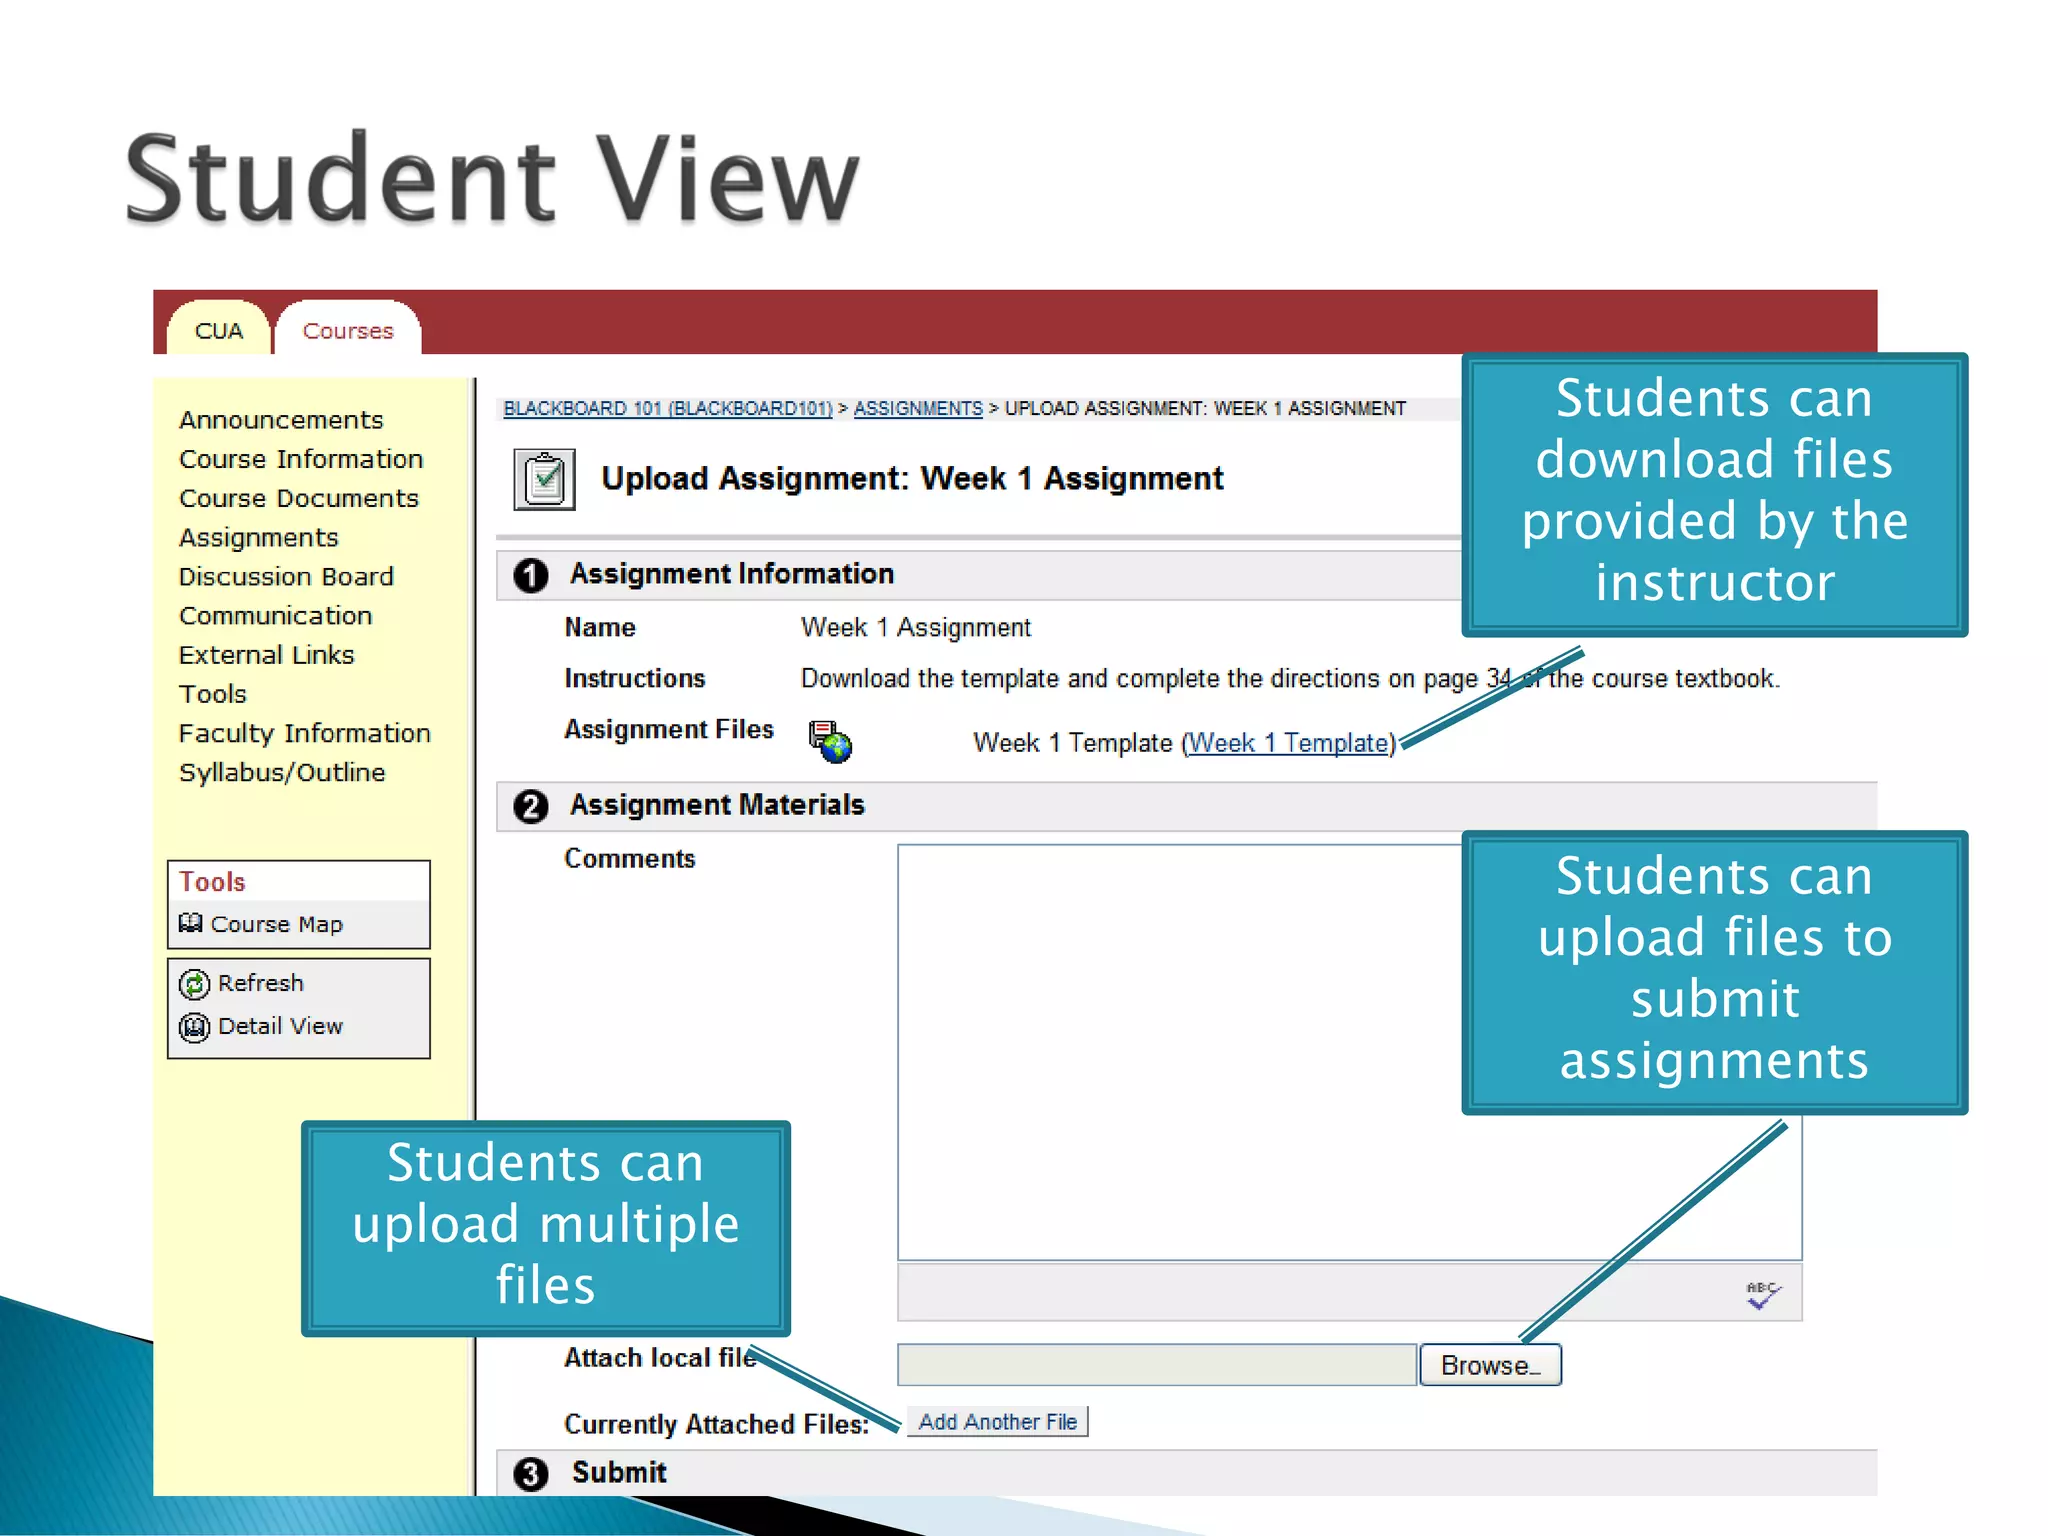
Task: Click the Upload Assignment clipboard icon
Action: tap(544, 480)
